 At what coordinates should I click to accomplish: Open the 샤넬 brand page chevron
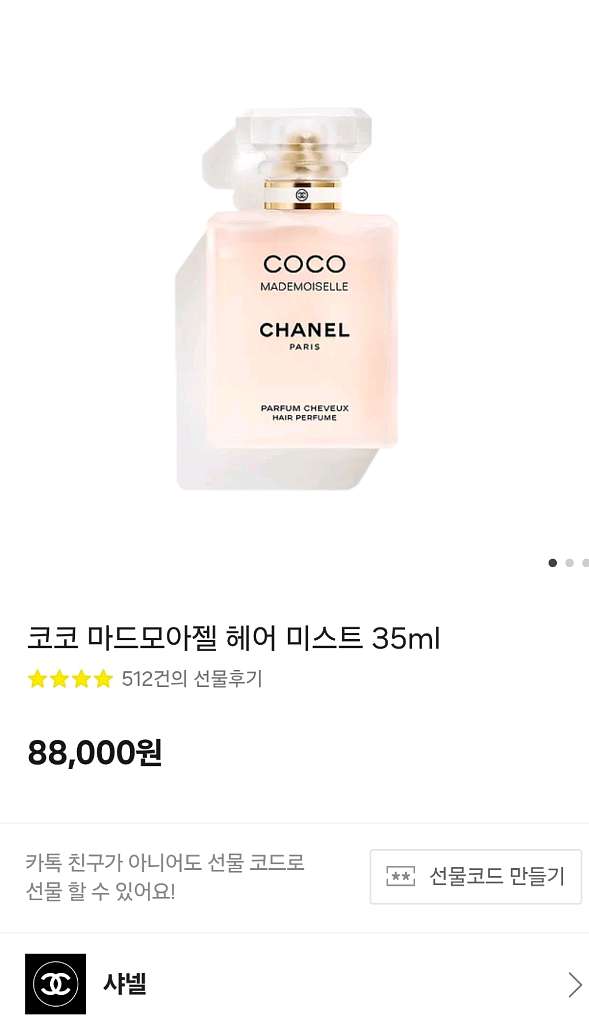pos(575,984)
